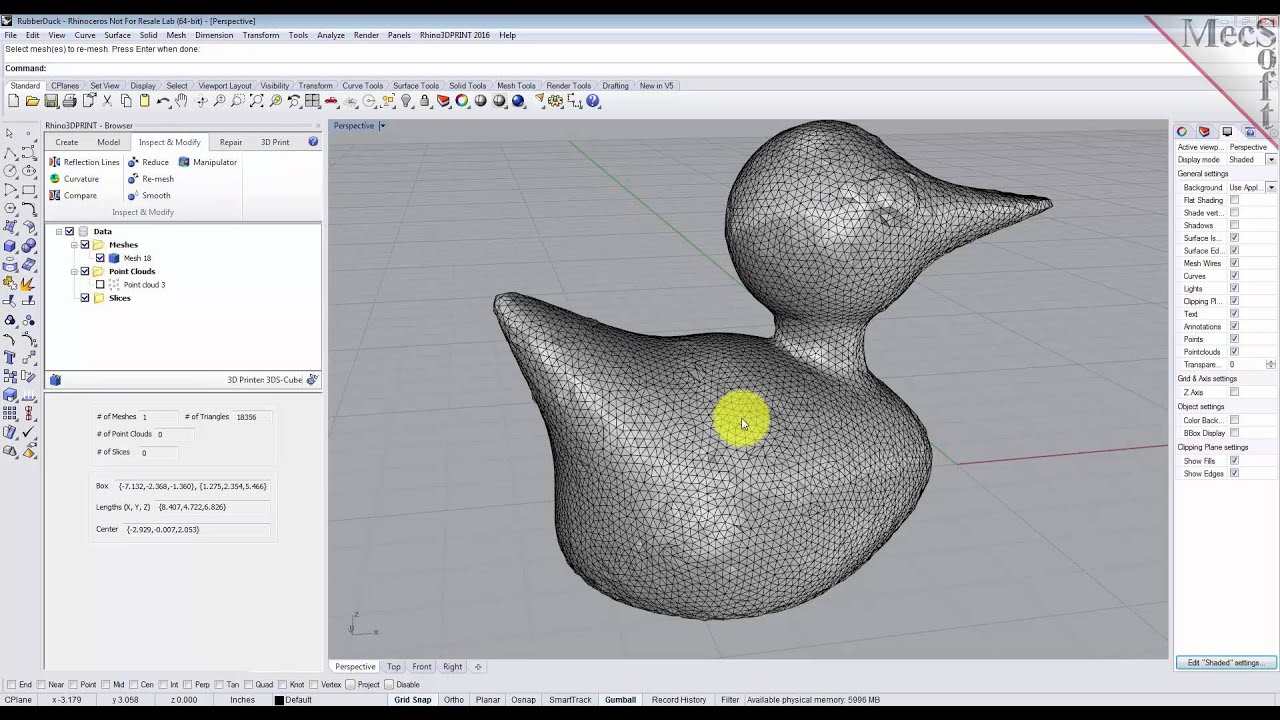Viewport: 1280px width, 720px height.
Task: Toggle the Show Fills checkbox
Action: tap(1234, 461)
